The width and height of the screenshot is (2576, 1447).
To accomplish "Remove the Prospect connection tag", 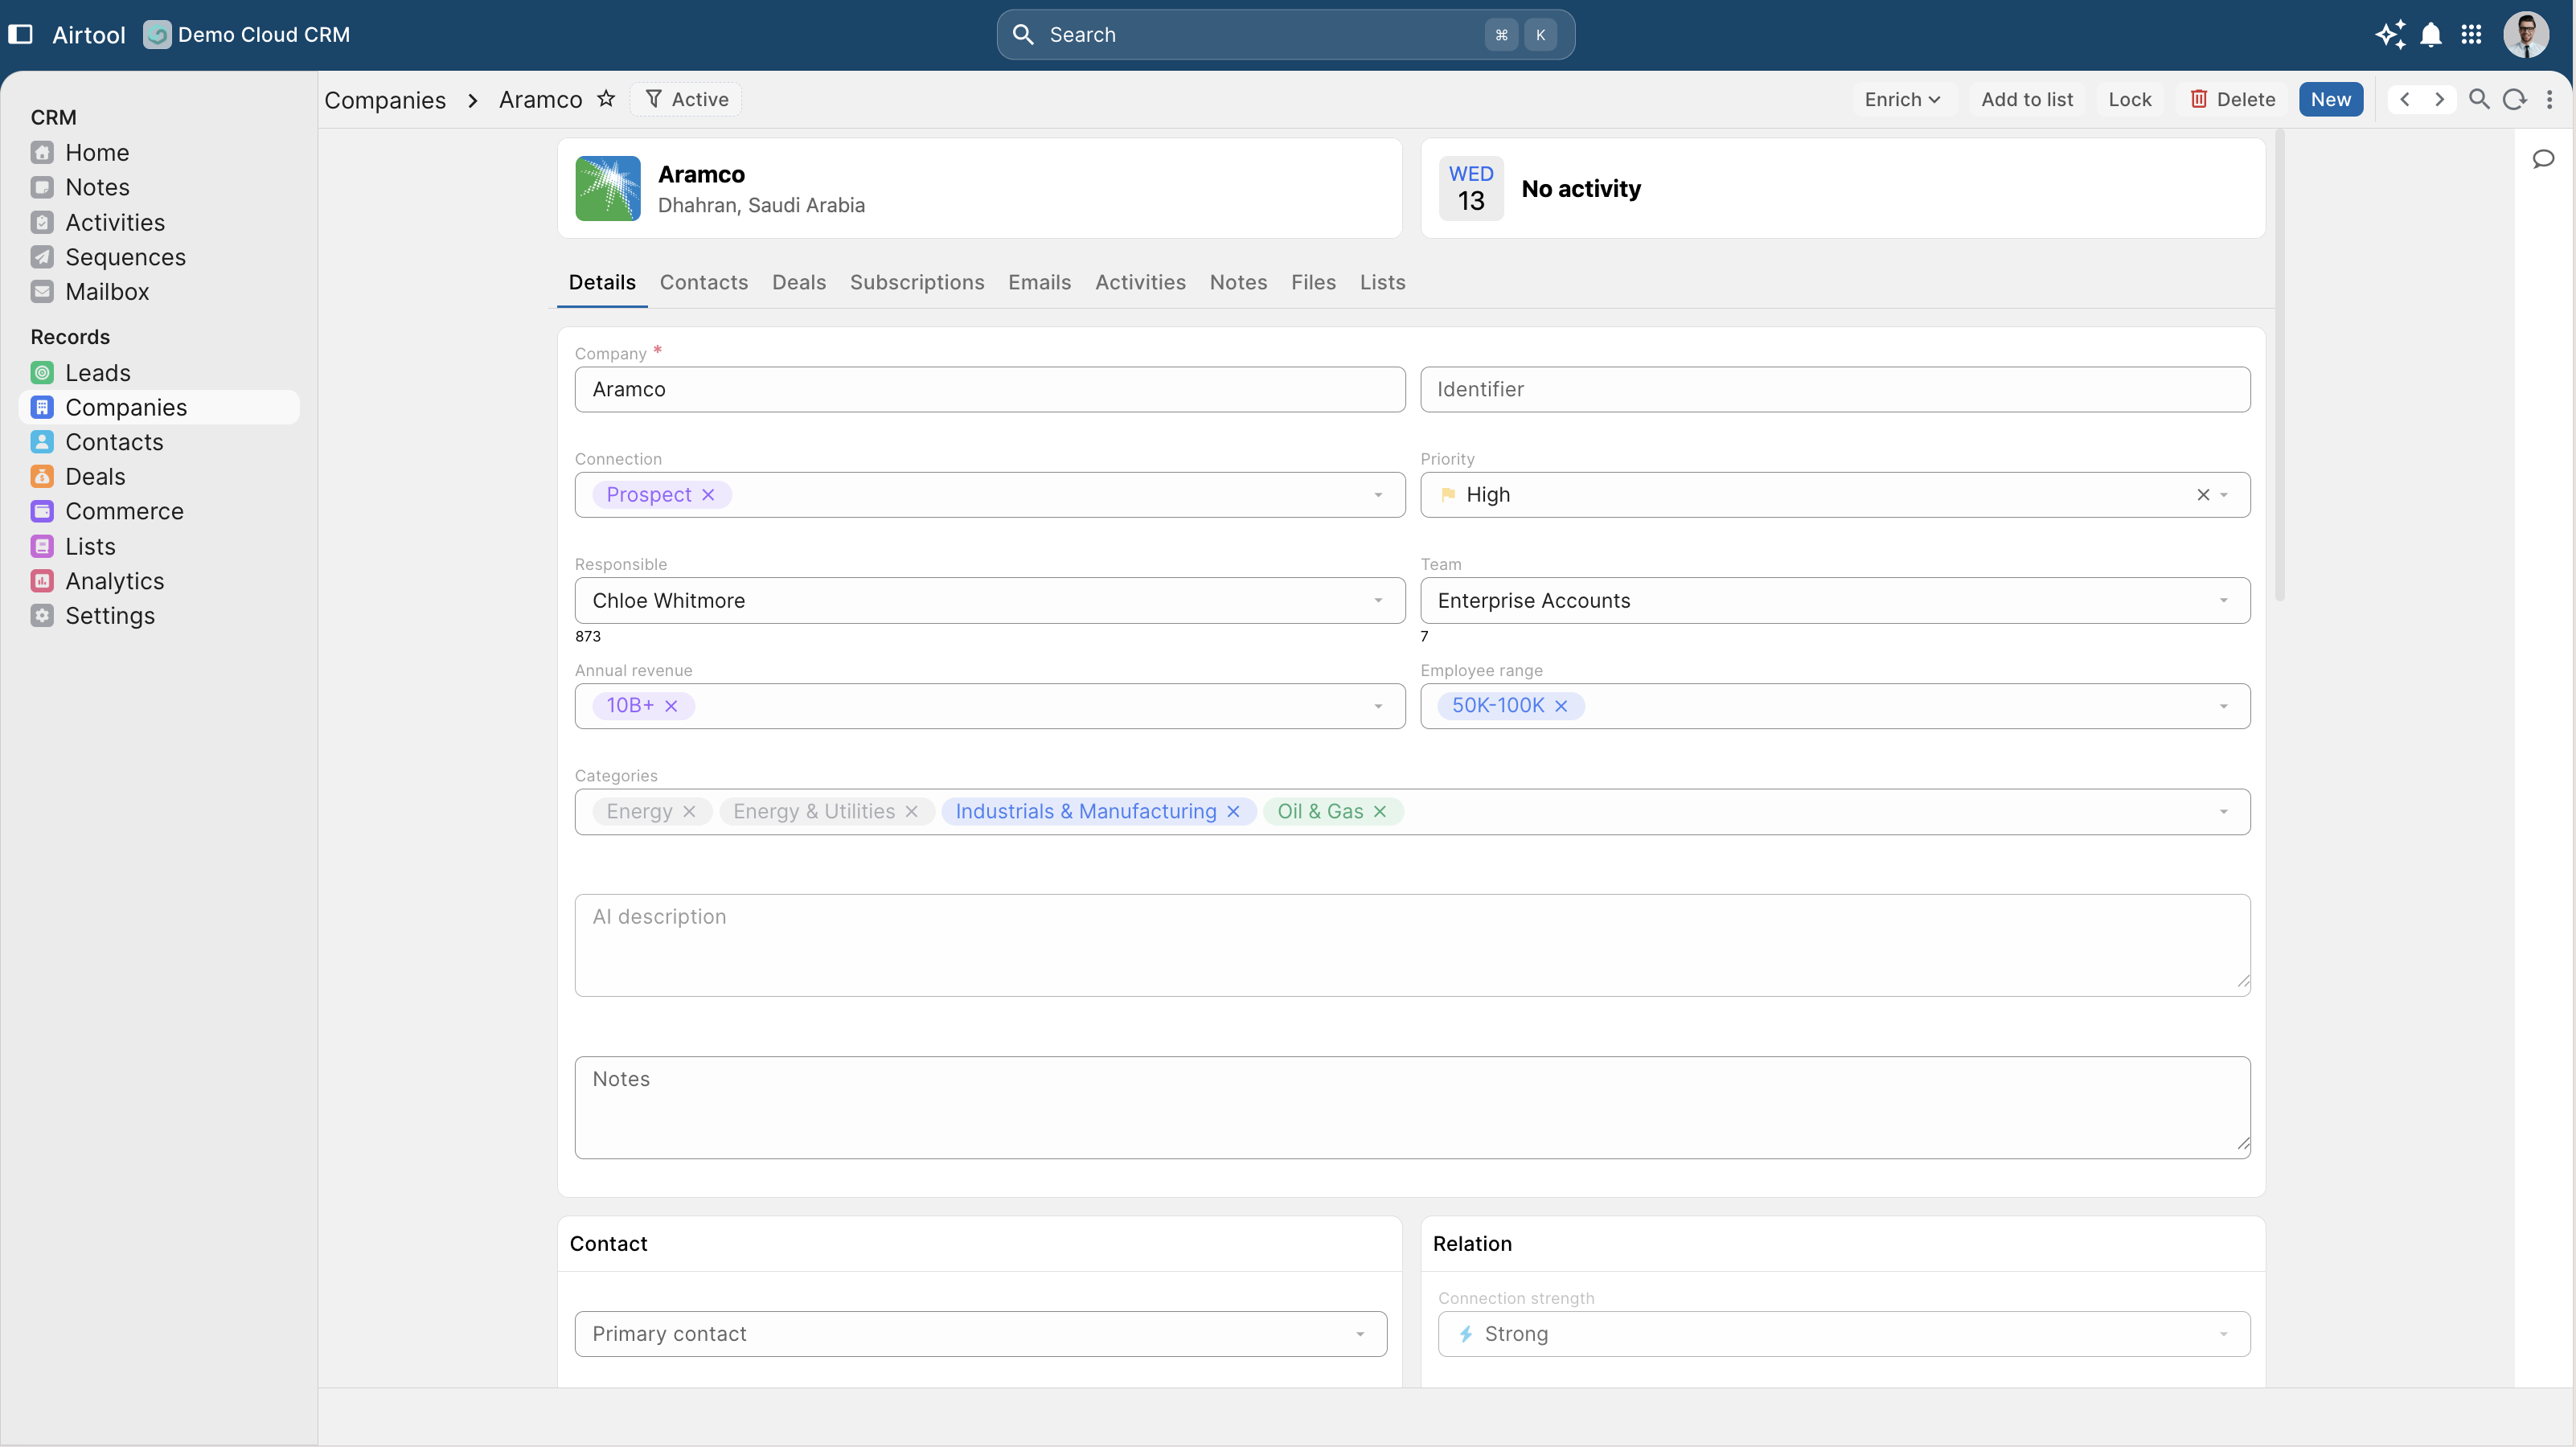I will pos(708,495).
